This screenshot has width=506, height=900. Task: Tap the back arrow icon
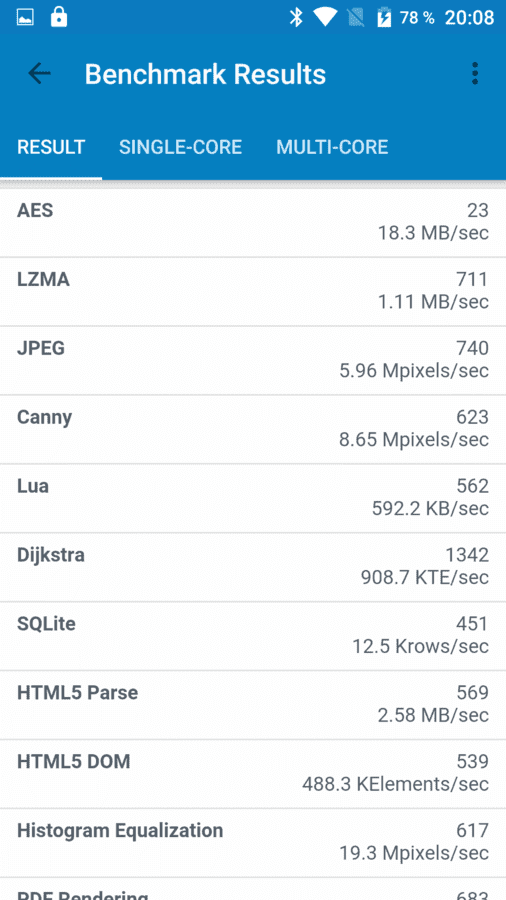39,73
